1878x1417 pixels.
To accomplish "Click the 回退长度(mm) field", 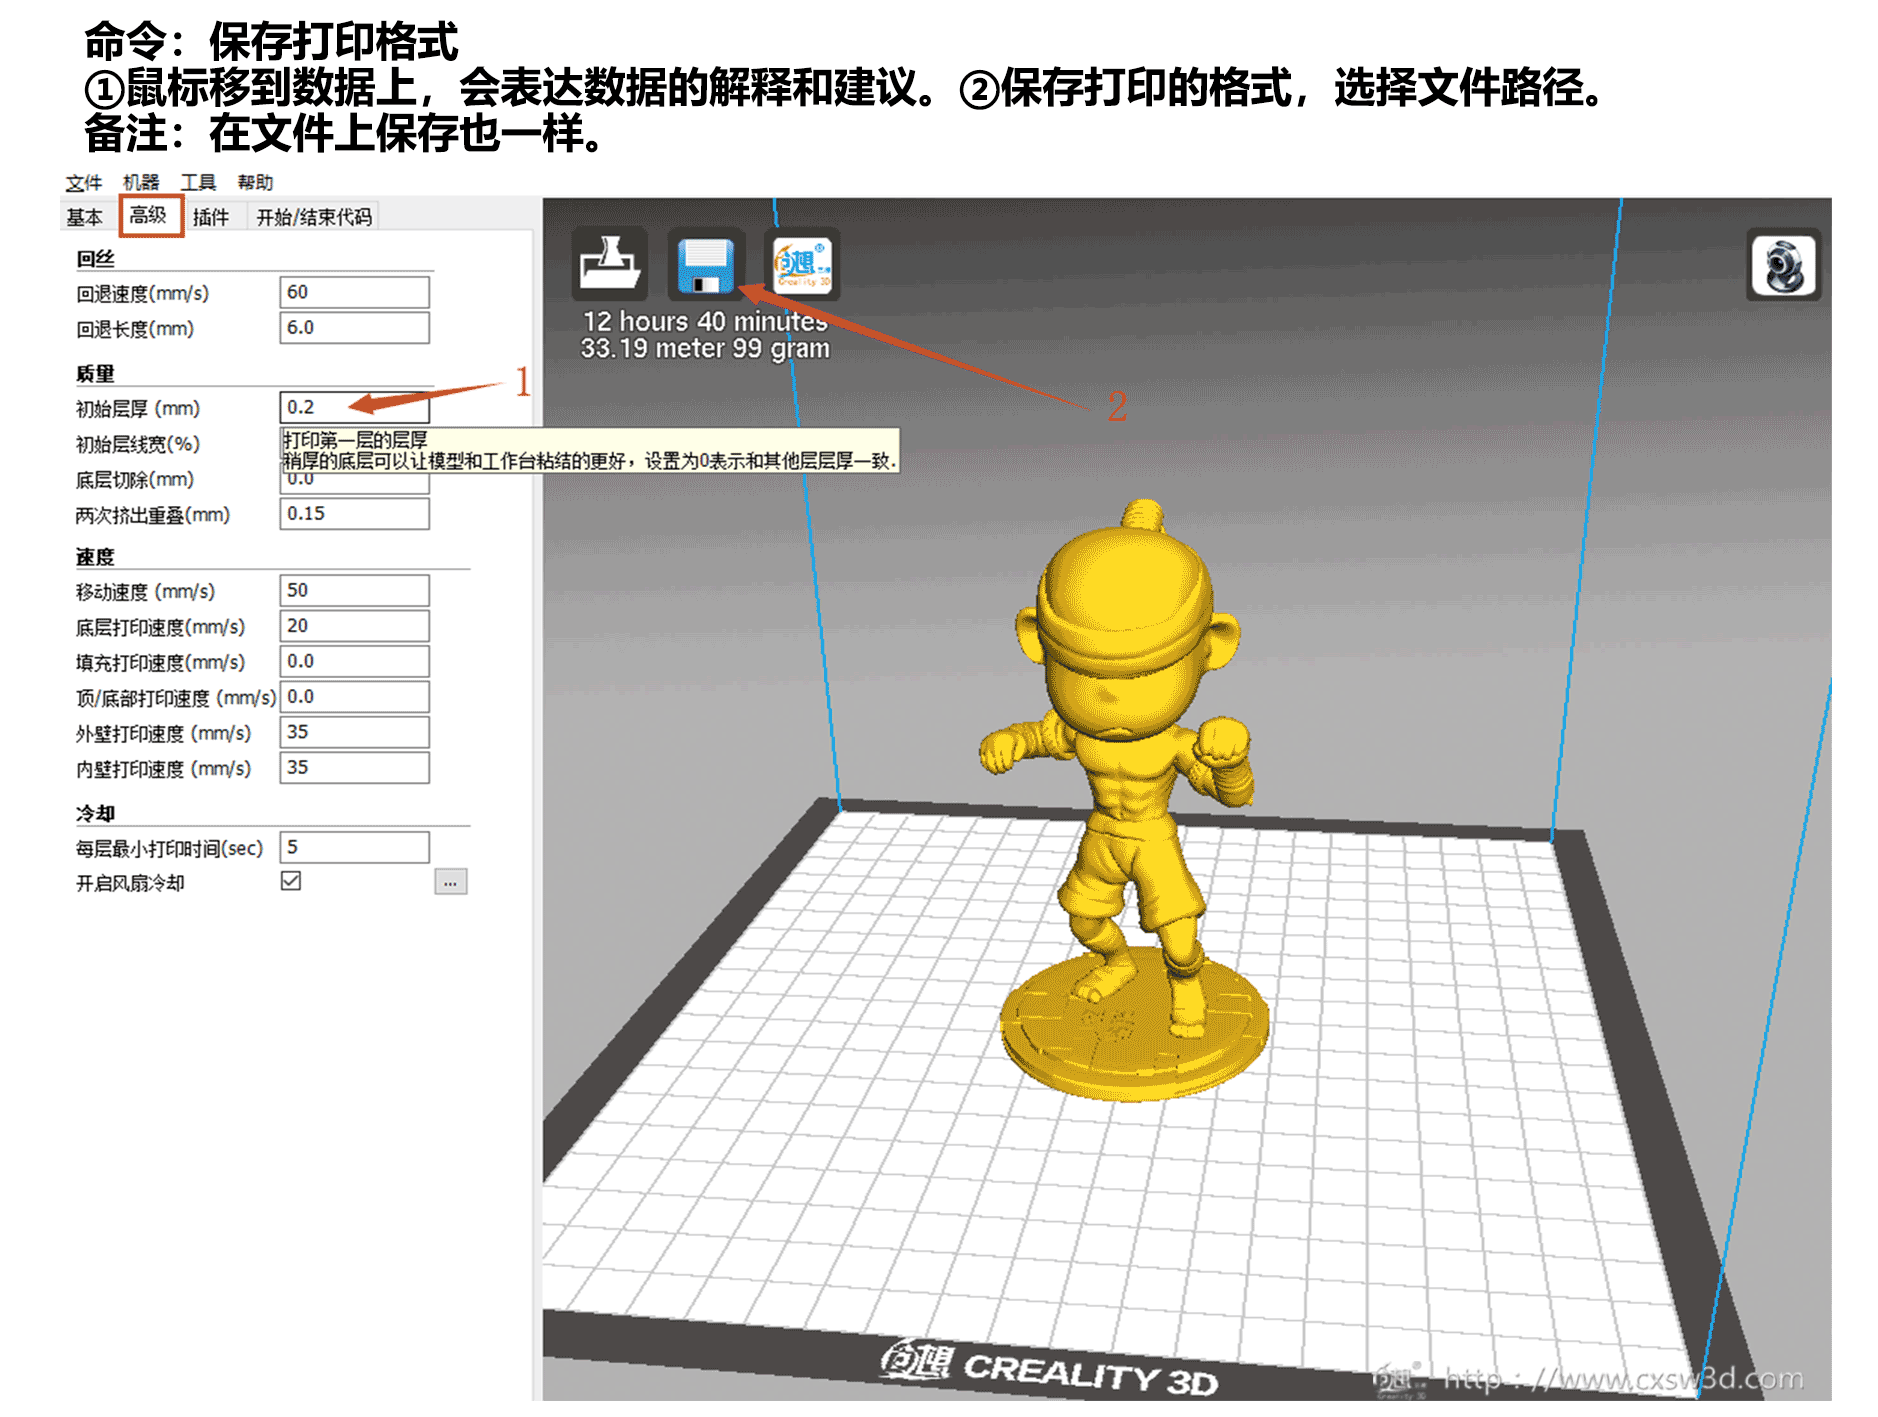I will click(x=354, y=328).
